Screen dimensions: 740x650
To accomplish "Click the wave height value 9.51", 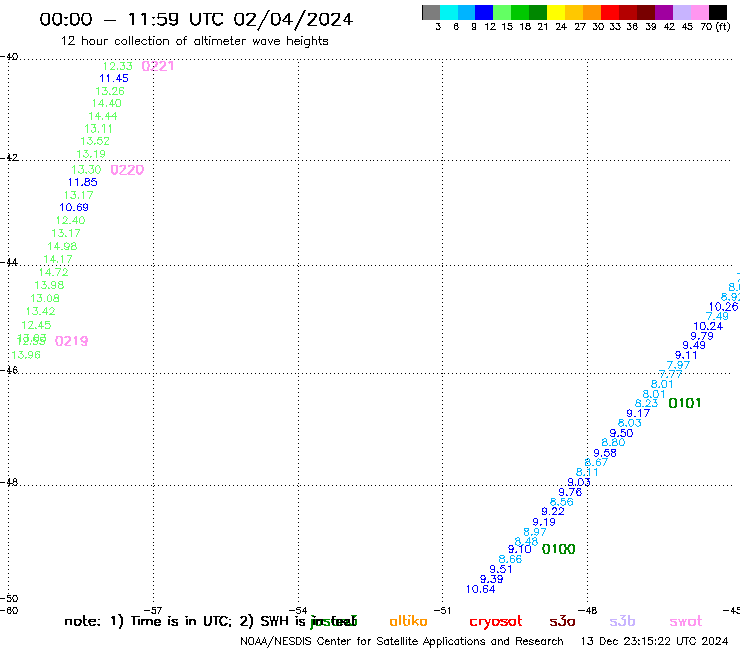I will tap(501, 569).
